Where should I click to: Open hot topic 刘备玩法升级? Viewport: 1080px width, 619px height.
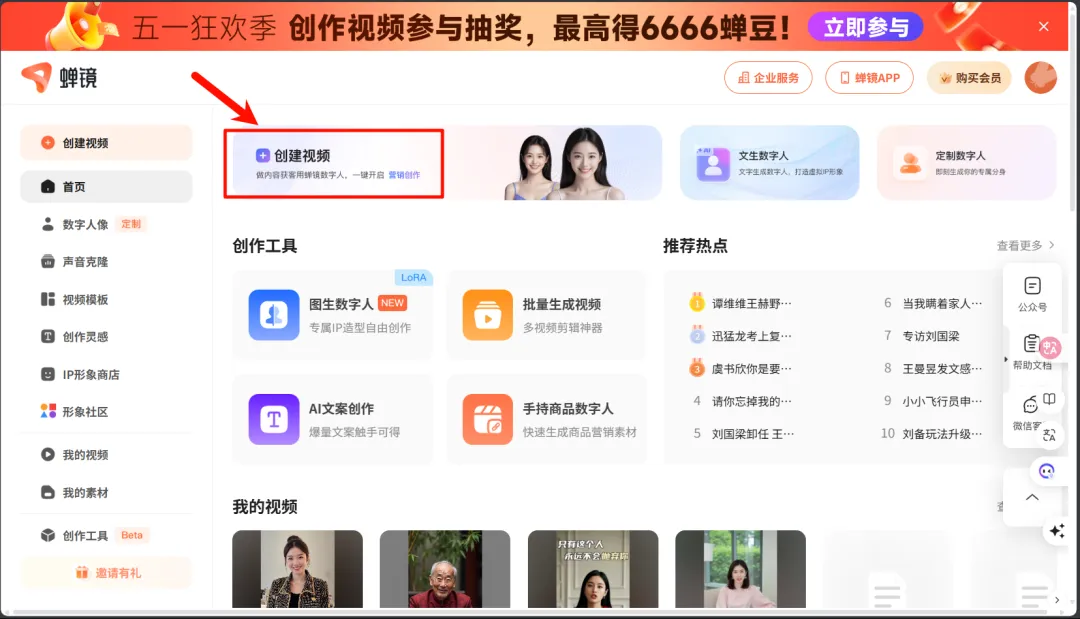tap(942, 434)
